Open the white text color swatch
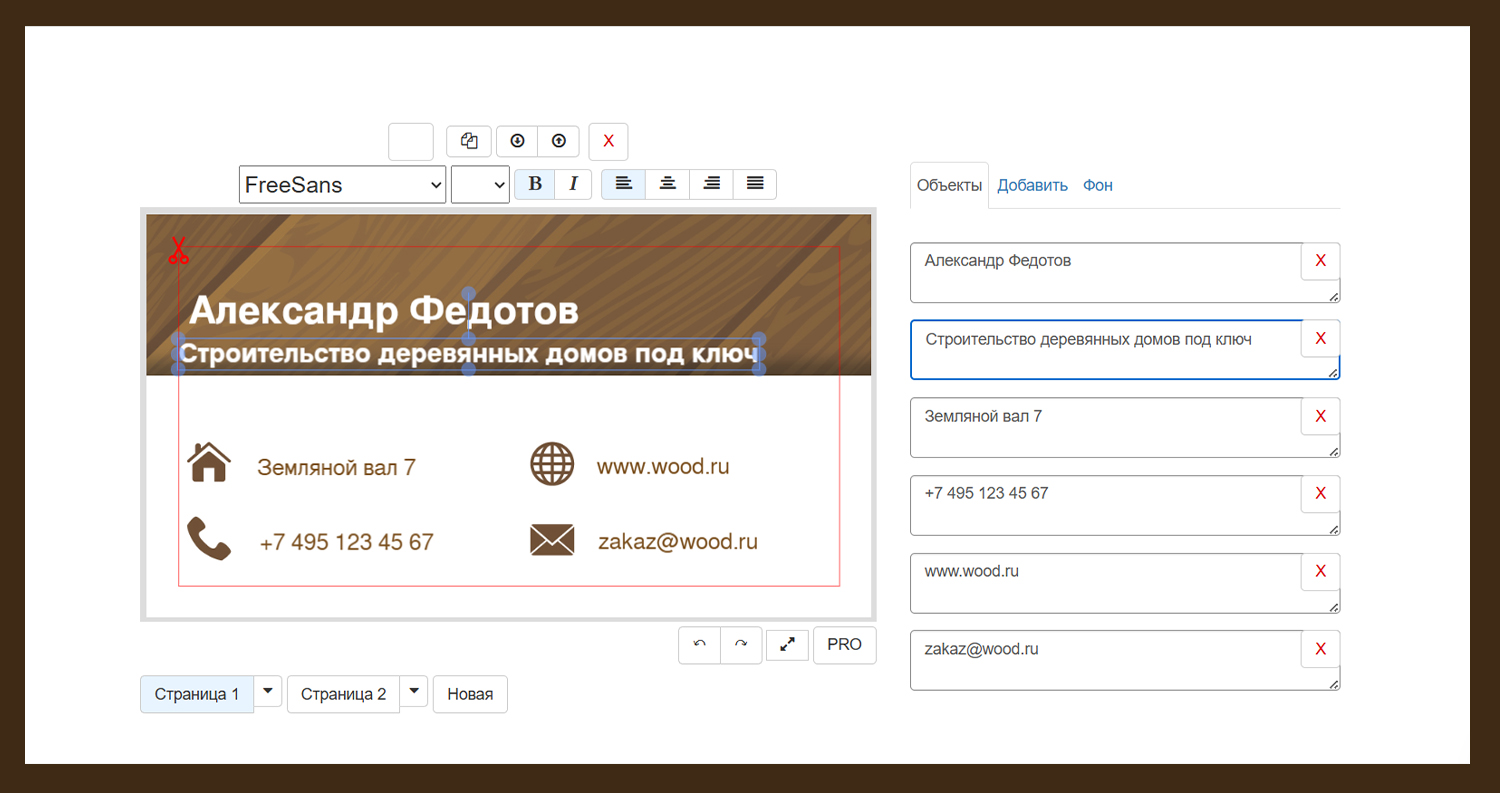Screen dimensions: 1500x793 coord(410,142)
